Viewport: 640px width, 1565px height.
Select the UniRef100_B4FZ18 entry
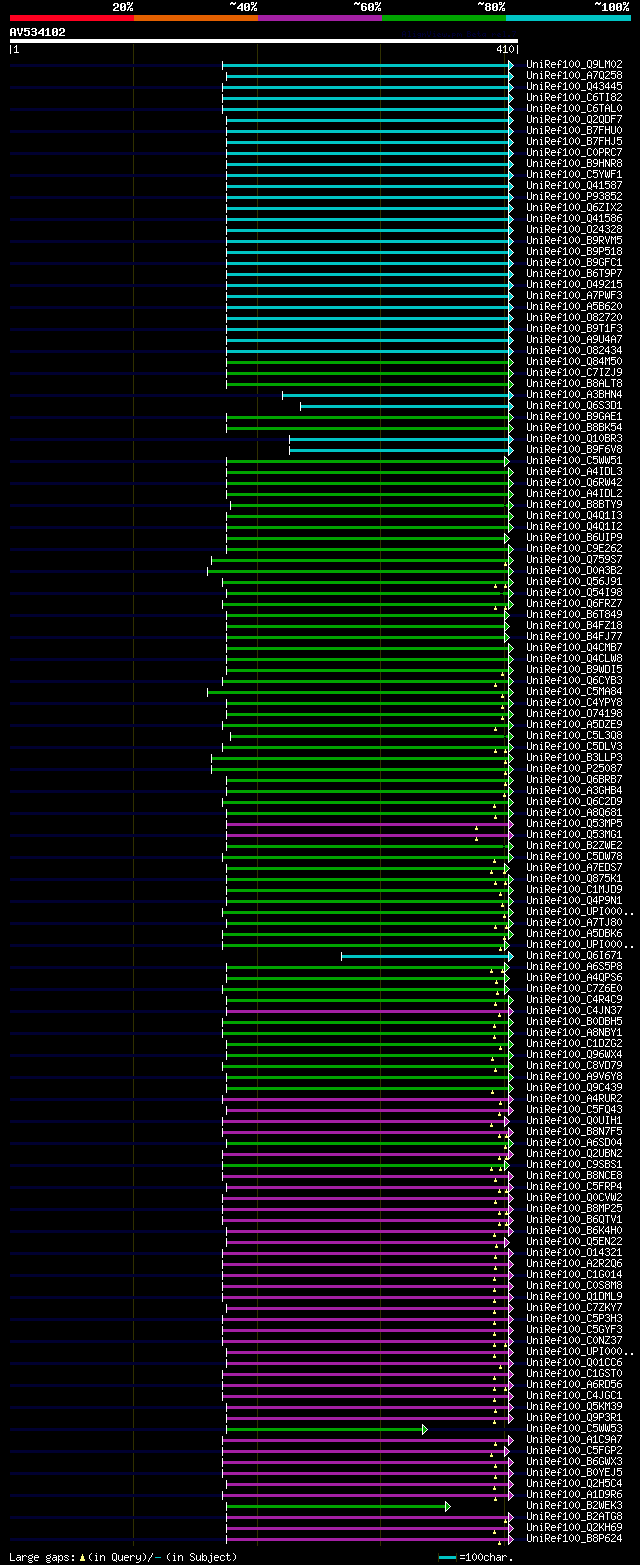(x=574, y=625)
